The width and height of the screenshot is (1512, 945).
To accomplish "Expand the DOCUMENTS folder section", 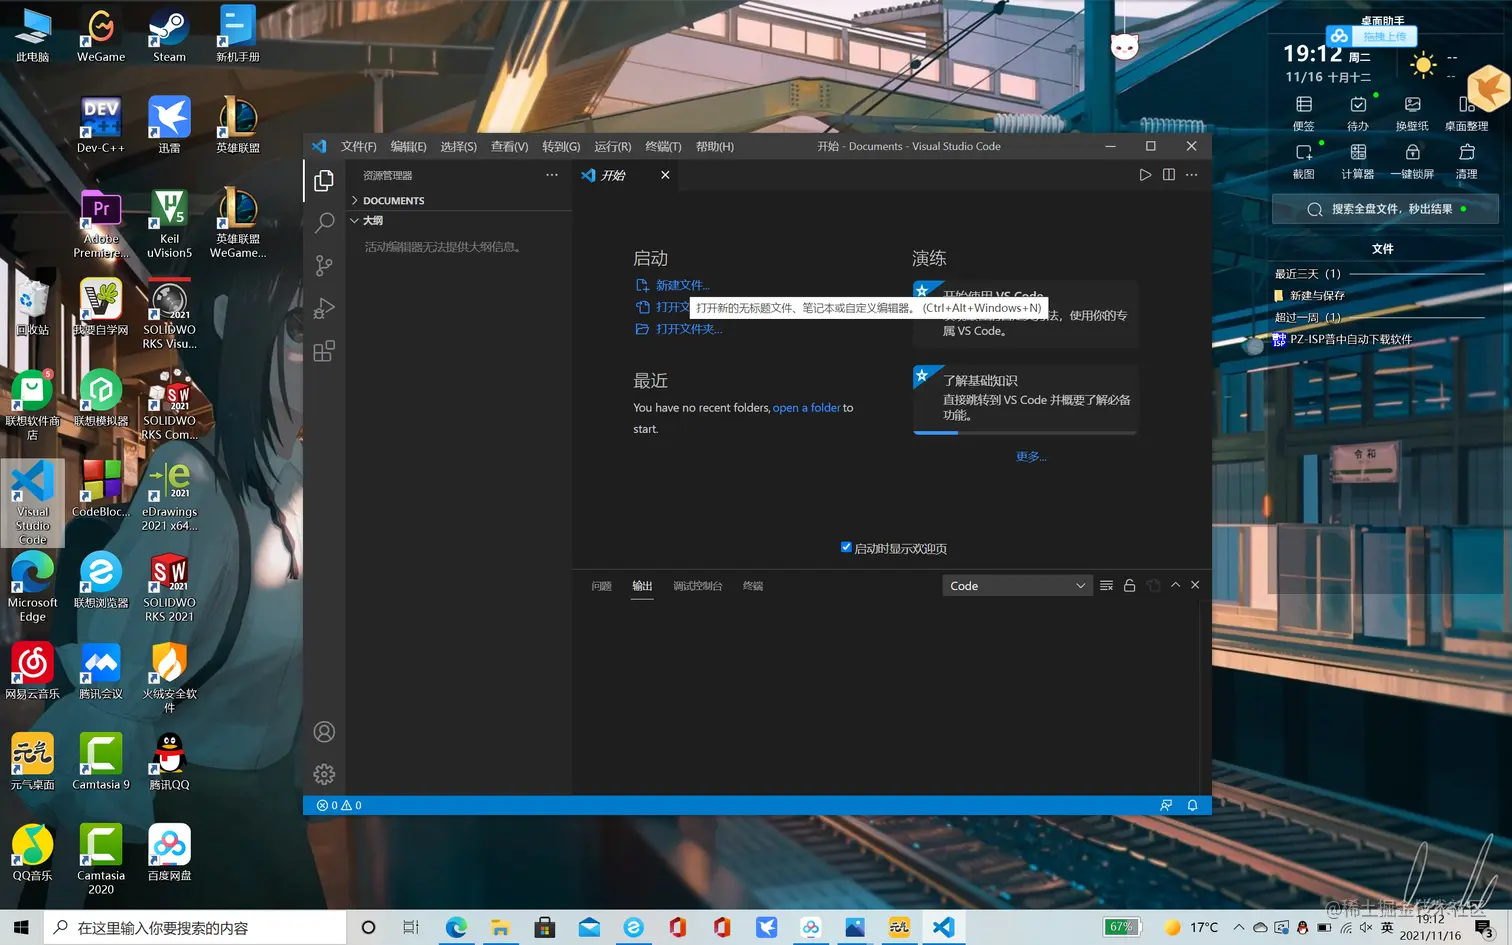I will point(461,201).
